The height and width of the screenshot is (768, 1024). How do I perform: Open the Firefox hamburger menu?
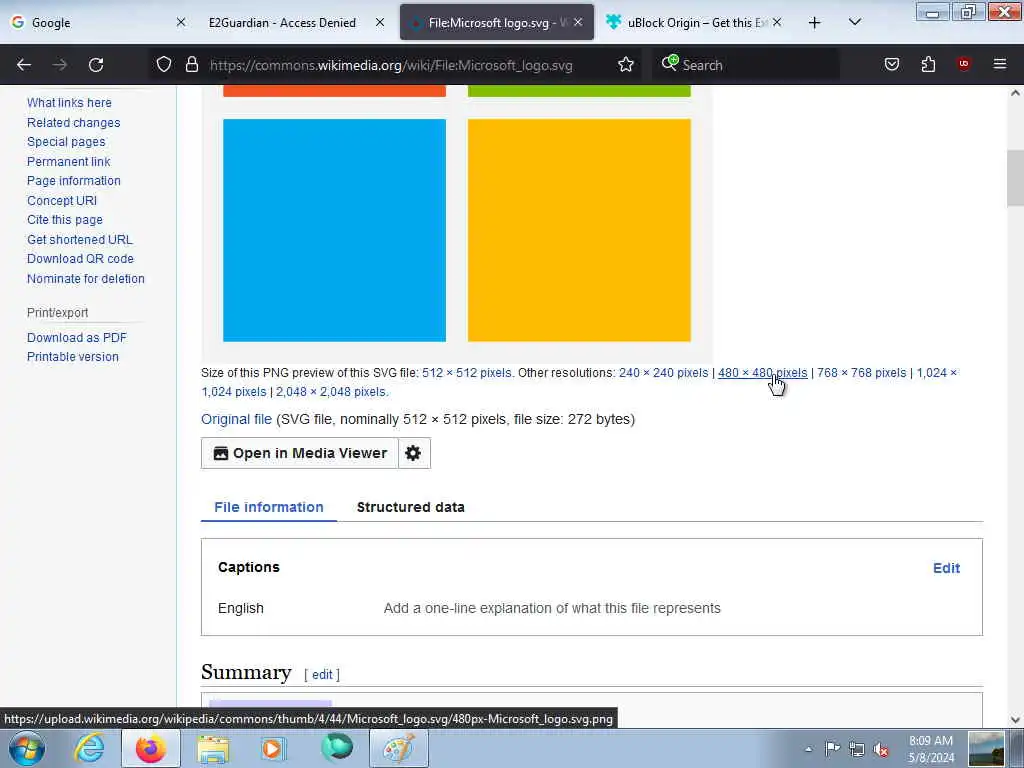[x=999, y=64]
